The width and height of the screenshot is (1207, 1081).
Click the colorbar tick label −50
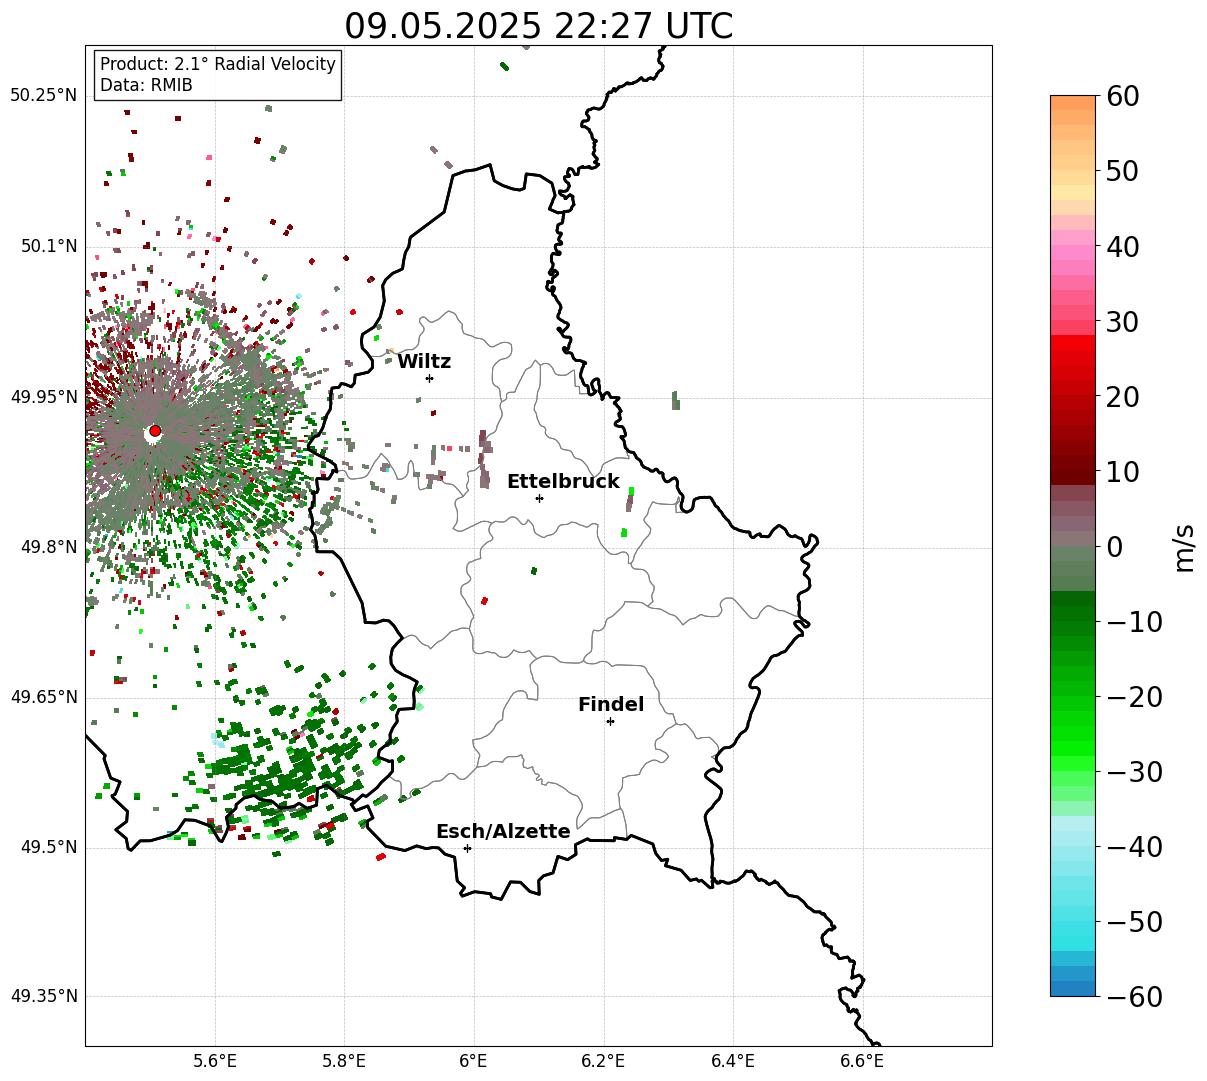(x=1134, y=922)
